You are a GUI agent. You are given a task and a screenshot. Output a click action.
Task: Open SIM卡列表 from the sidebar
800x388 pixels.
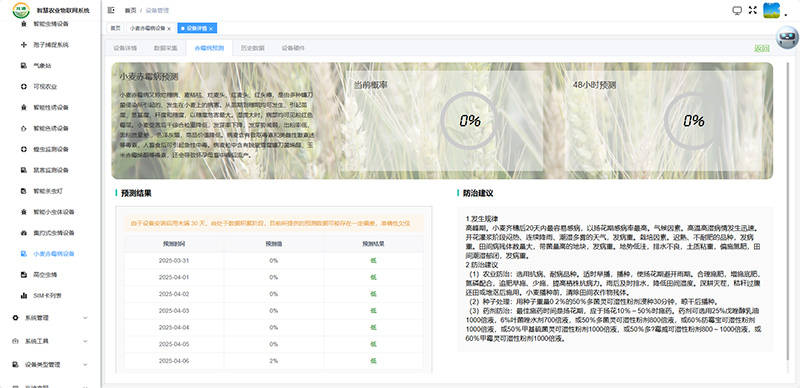click(47, 296)
